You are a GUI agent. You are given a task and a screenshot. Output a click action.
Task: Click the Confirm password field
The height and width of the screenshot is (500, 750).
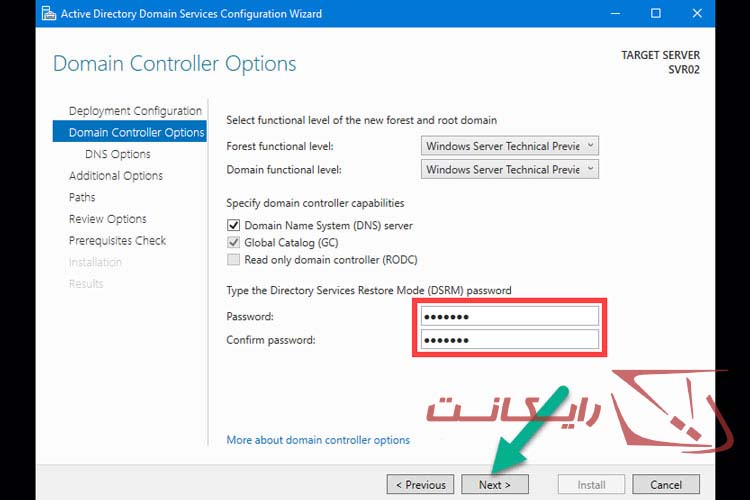[507, 340]
